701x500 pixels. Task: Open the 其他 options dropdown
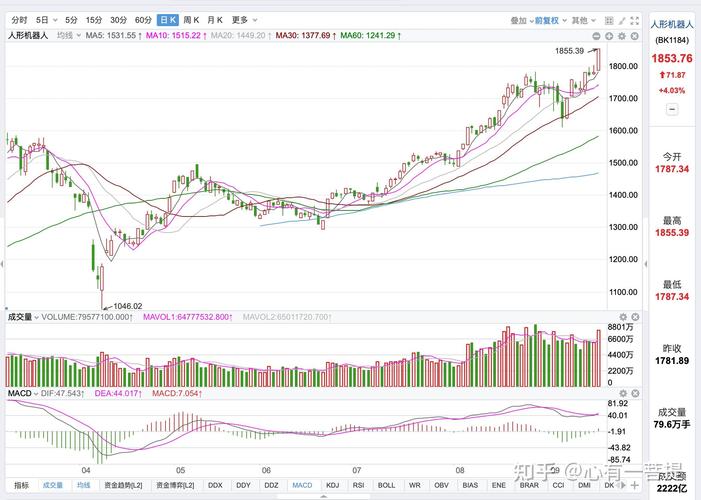pyautogui.click(x=582, y=19)
